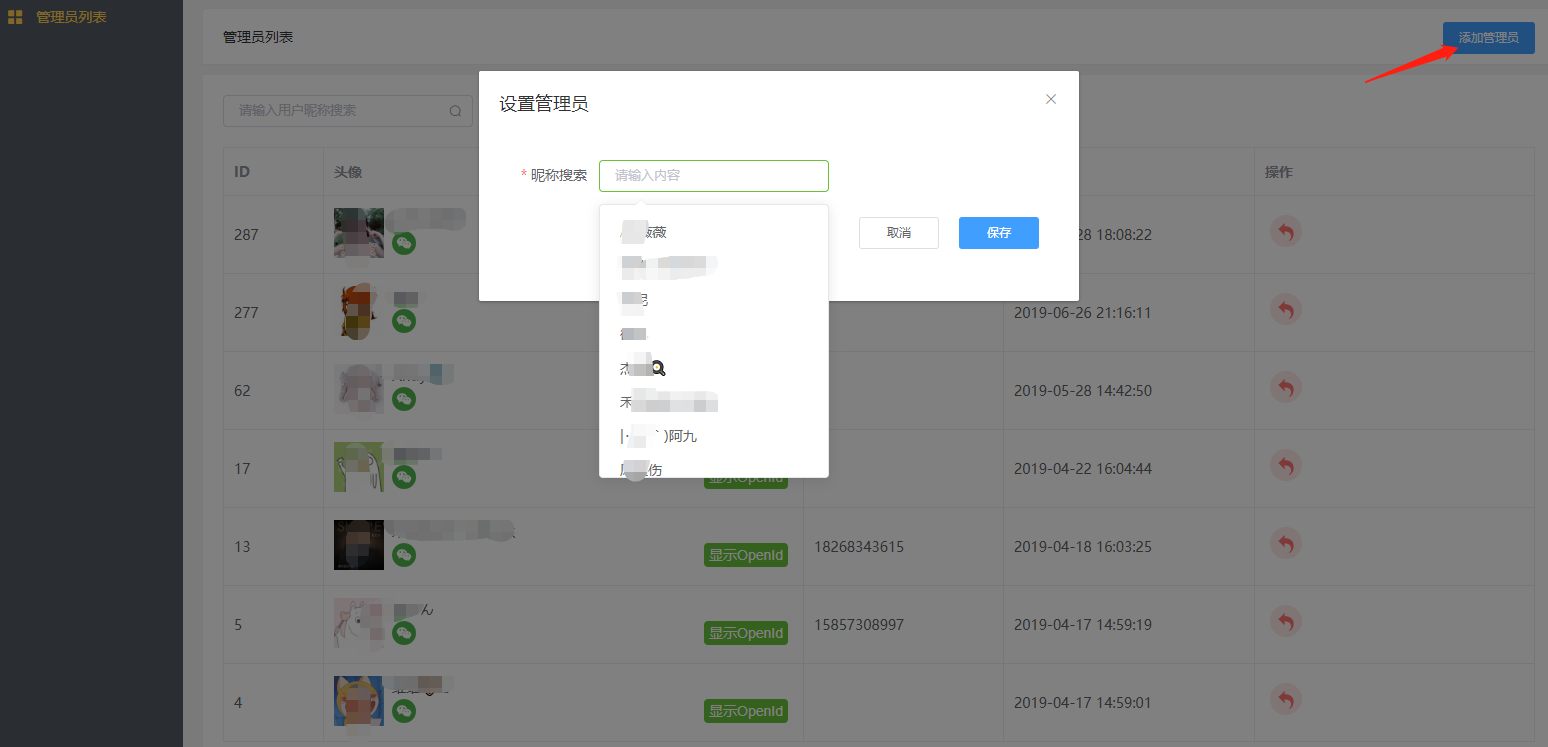Image resolution: width=1548 pixels, height=747 pixels.
Task: Click the undo icon for ID 287
Action: pyautogui.click(x=1285, y=232)
